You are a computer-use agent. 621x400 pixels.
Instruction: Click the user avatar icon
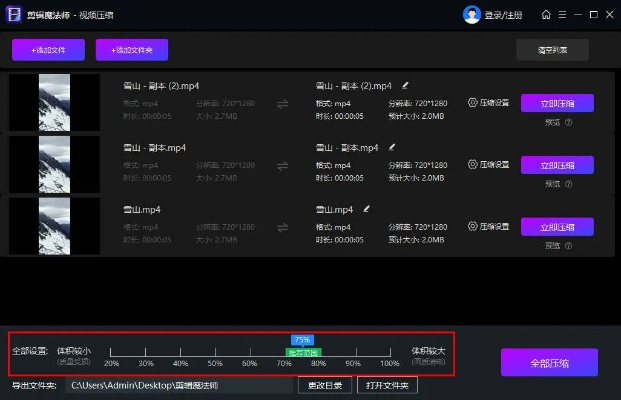[472, 15]
